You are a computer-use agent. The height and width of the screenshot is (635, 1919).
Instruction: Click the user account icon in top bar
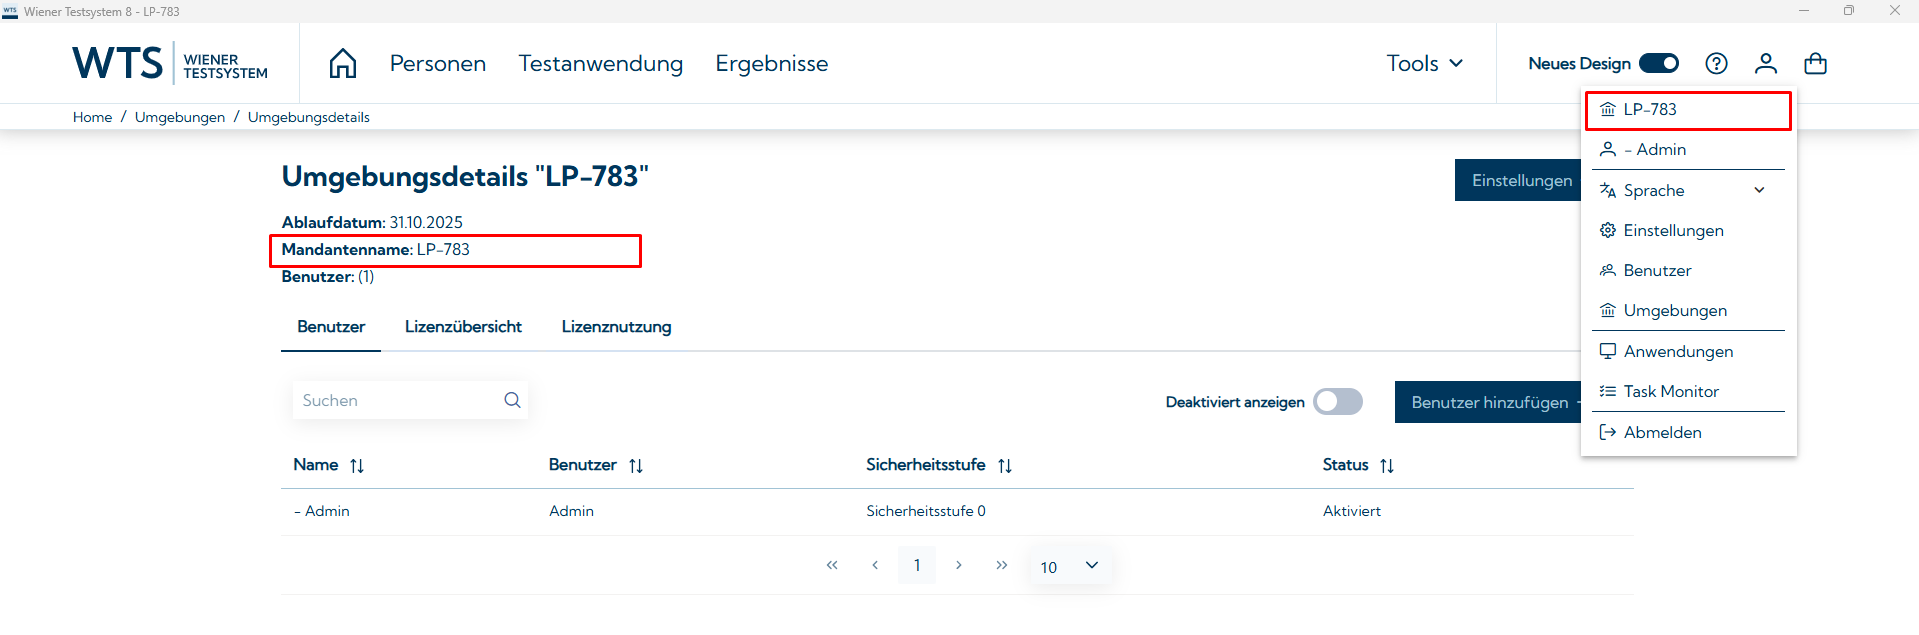coord(1766,63)
